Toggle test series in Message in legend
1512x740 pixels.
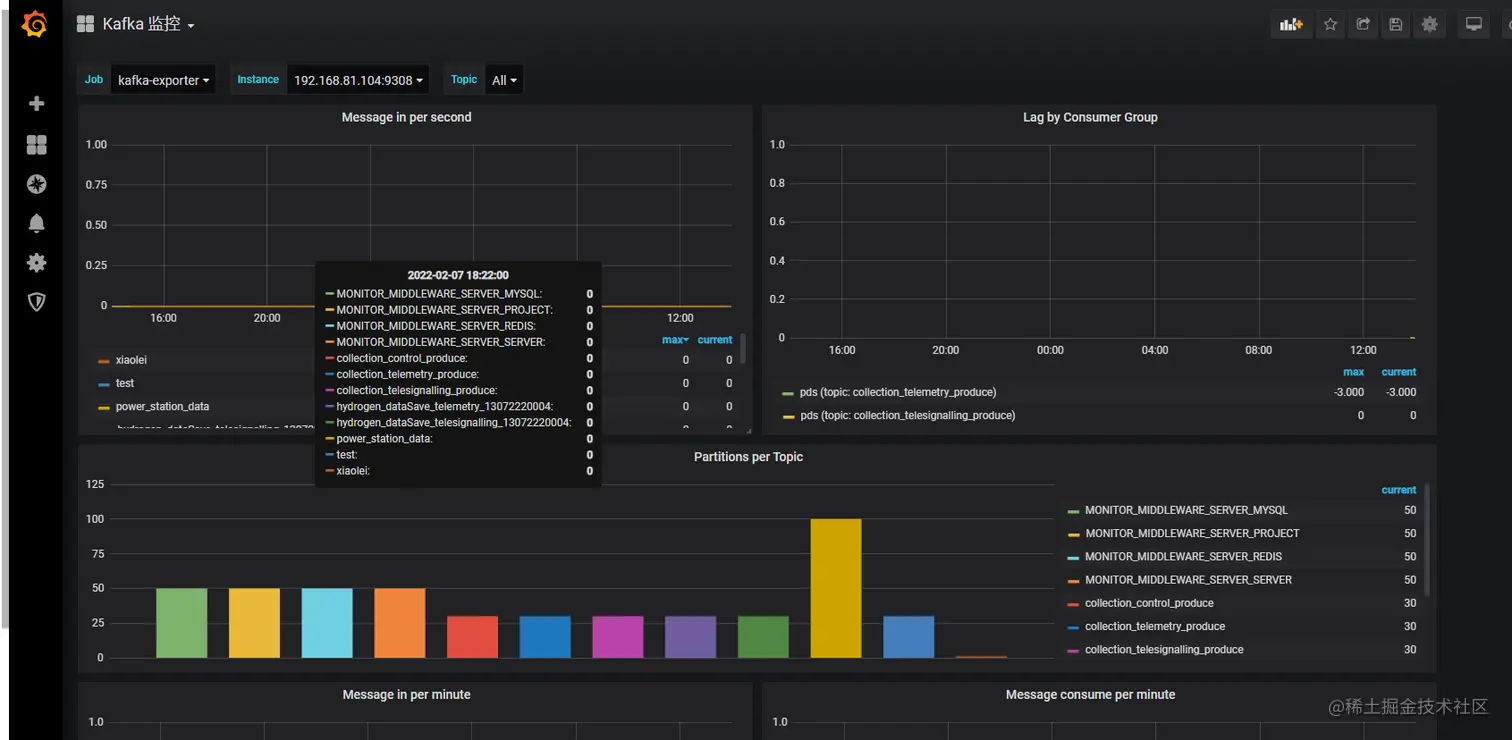tap(125, 383)
